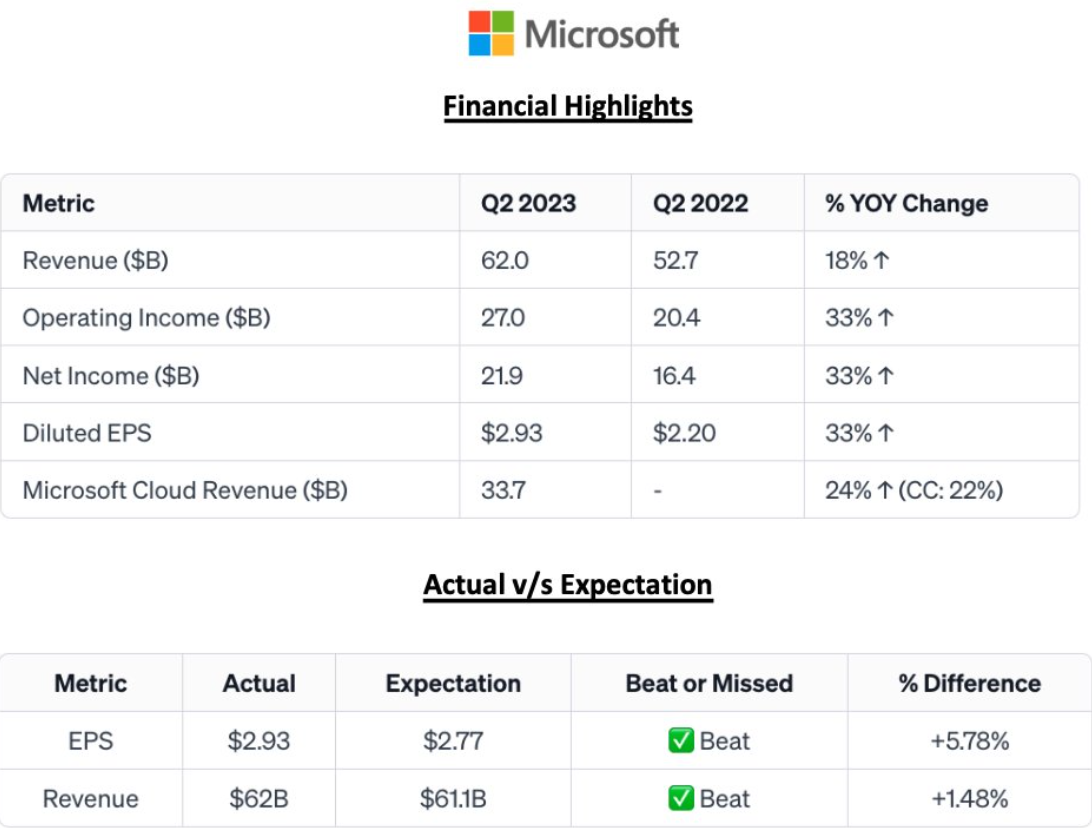Click the Microsoft wordmark text

click(602, 34)
